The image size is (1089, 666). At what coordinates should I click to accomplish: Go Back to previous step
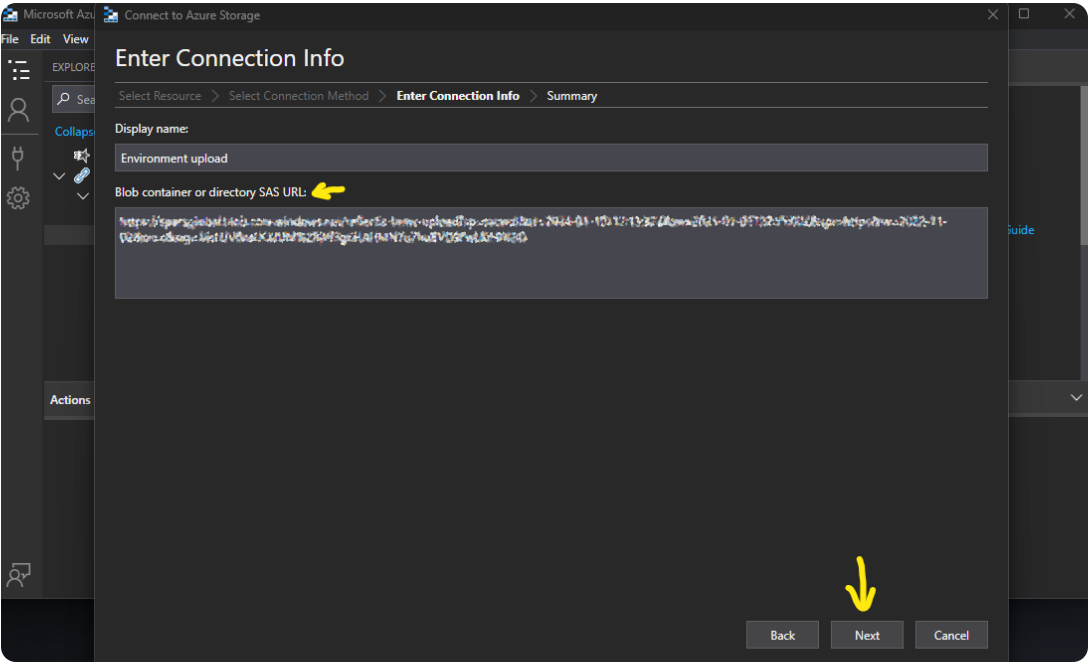pyautogui.click(x=782, y=635)
